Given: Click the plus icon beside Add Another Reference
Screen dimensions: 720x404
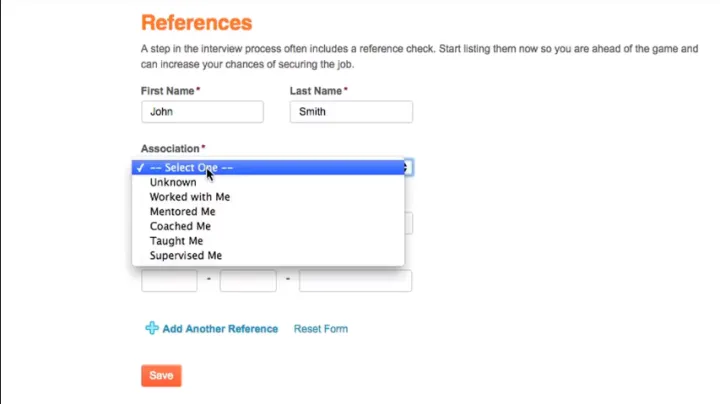Looking at the screenshot, I should (151, 328).
